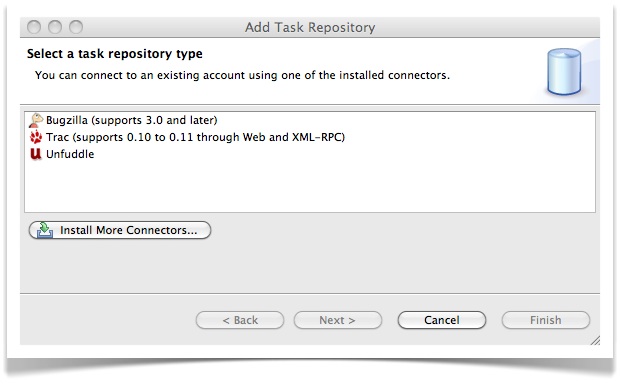Click the Add Task Repository title text

coord(310,27)
